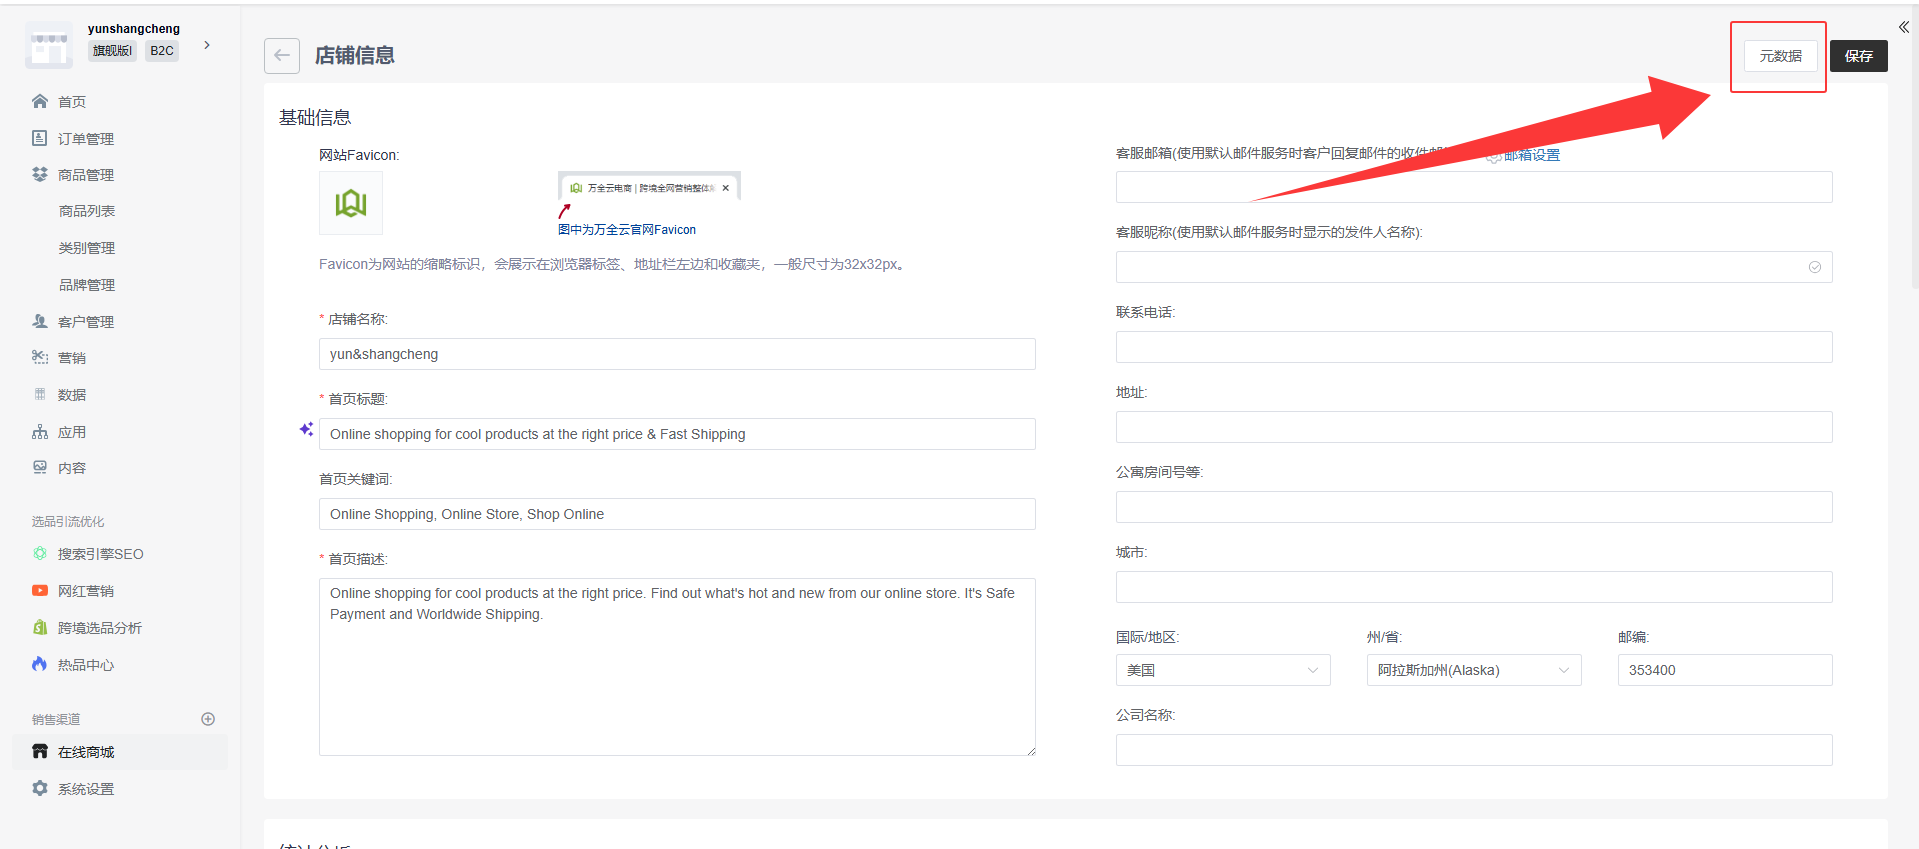Click the 店铺名称 input field
Image resolution: width=1919 pixels, height=849 pixels.
point(677,354)
